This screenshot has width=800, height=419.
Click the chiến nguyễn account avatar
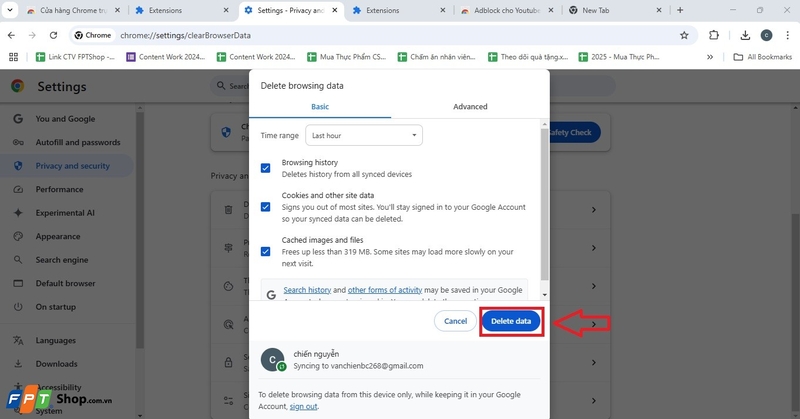[272, 359]
